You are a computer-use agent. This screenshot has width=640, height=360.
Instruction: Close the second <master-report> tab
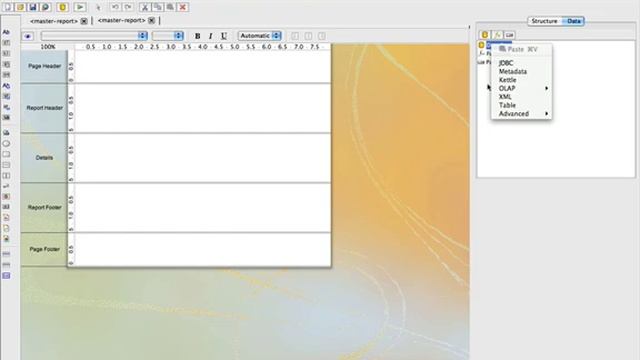tap(151, 20)
